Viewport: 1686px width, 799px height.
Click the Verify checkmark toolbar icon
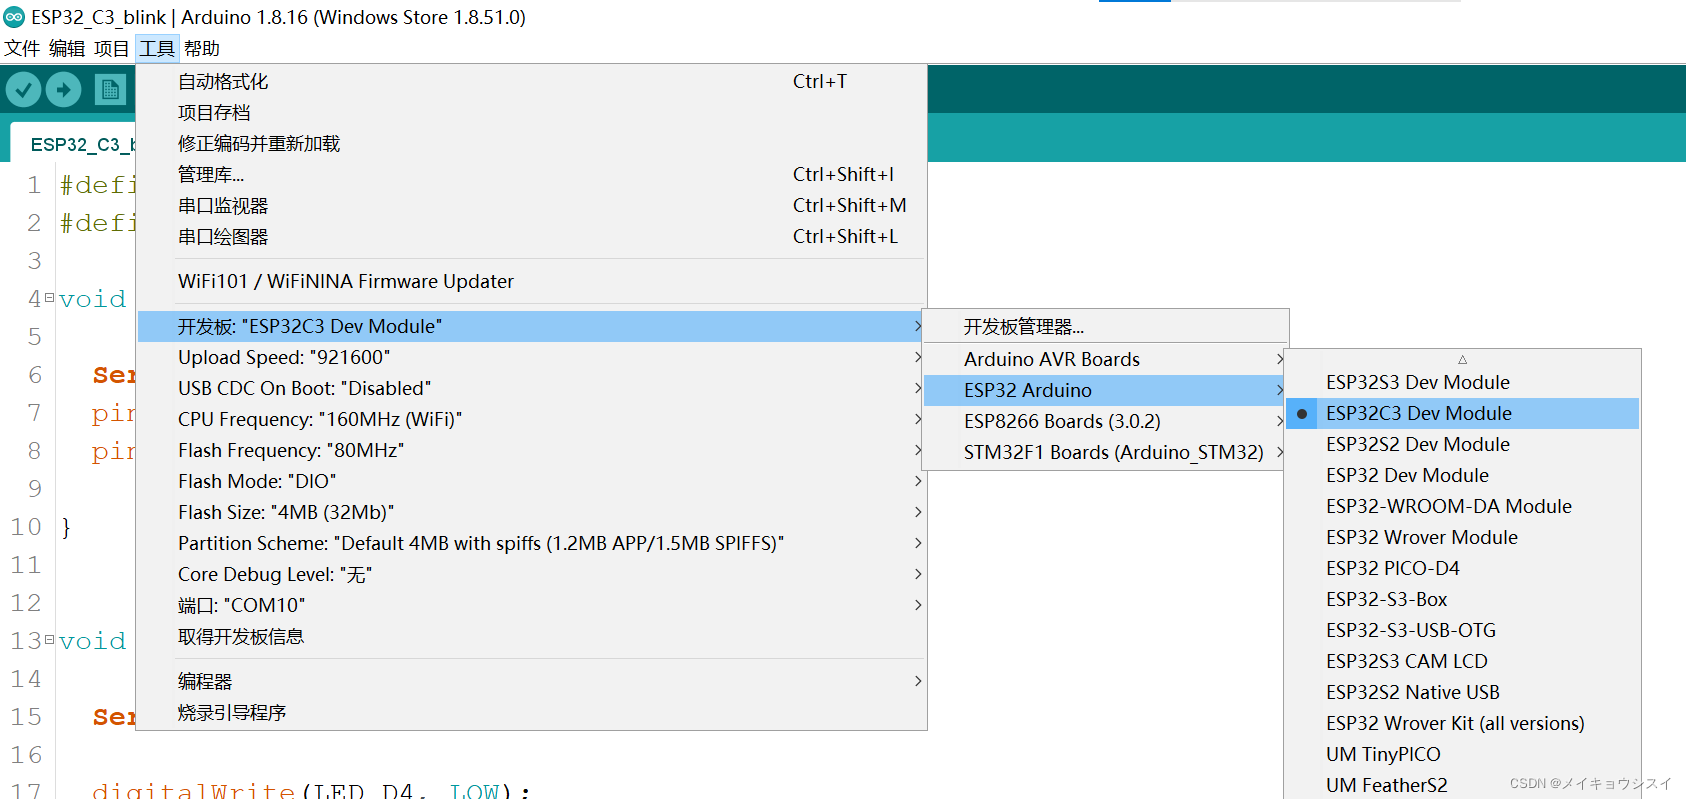tap(23, 90)
